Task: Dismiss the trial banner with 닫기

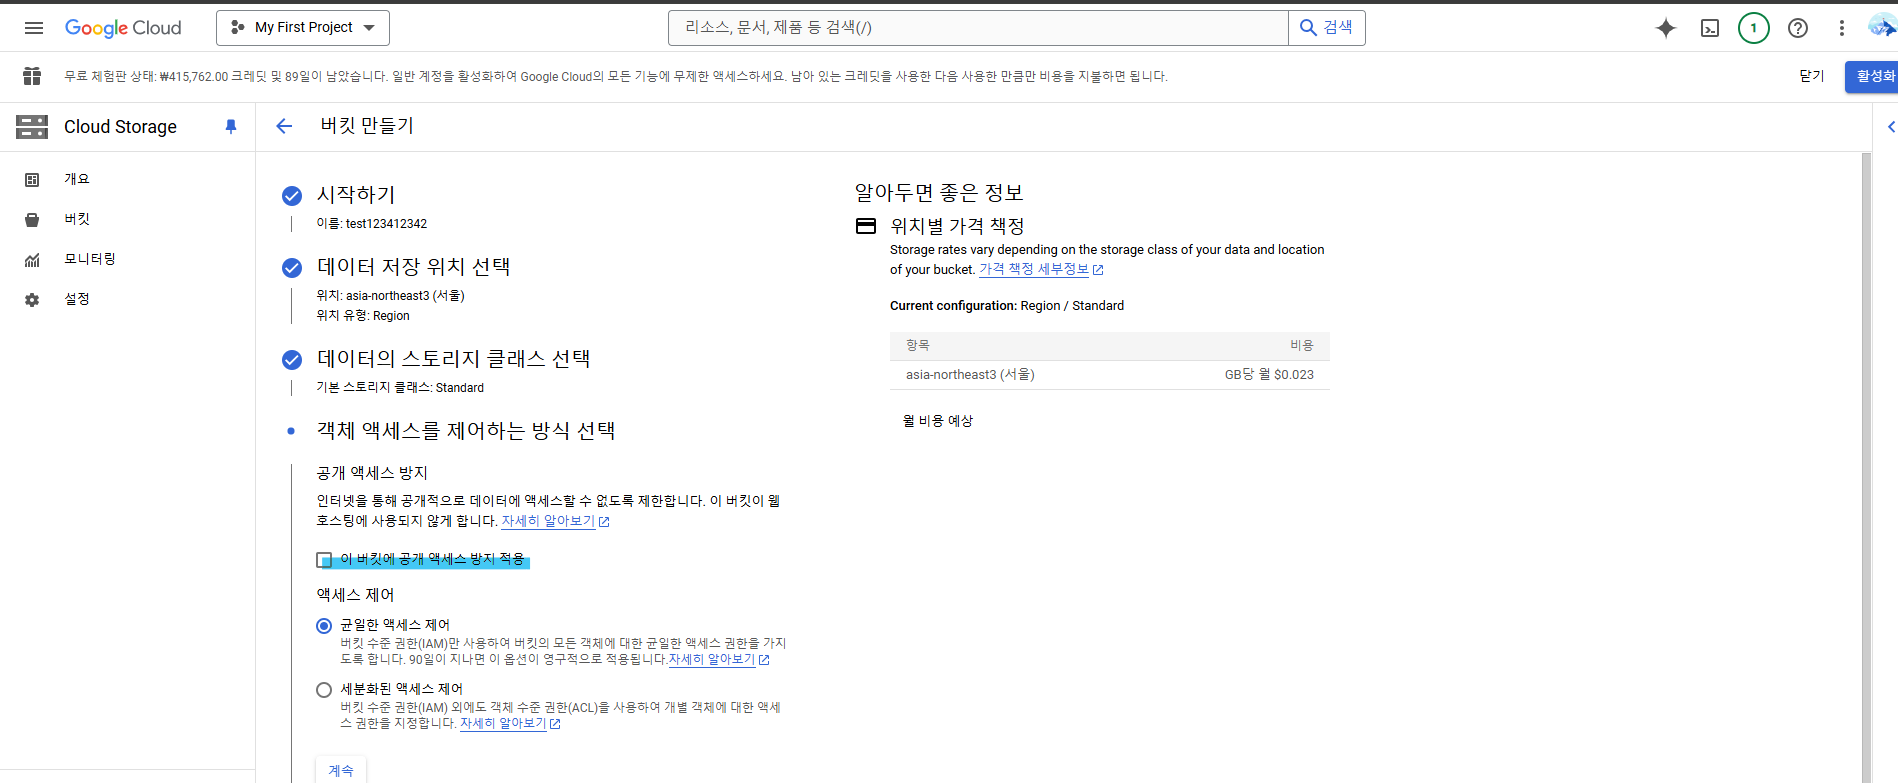Action: click(x=1812, y=76)
